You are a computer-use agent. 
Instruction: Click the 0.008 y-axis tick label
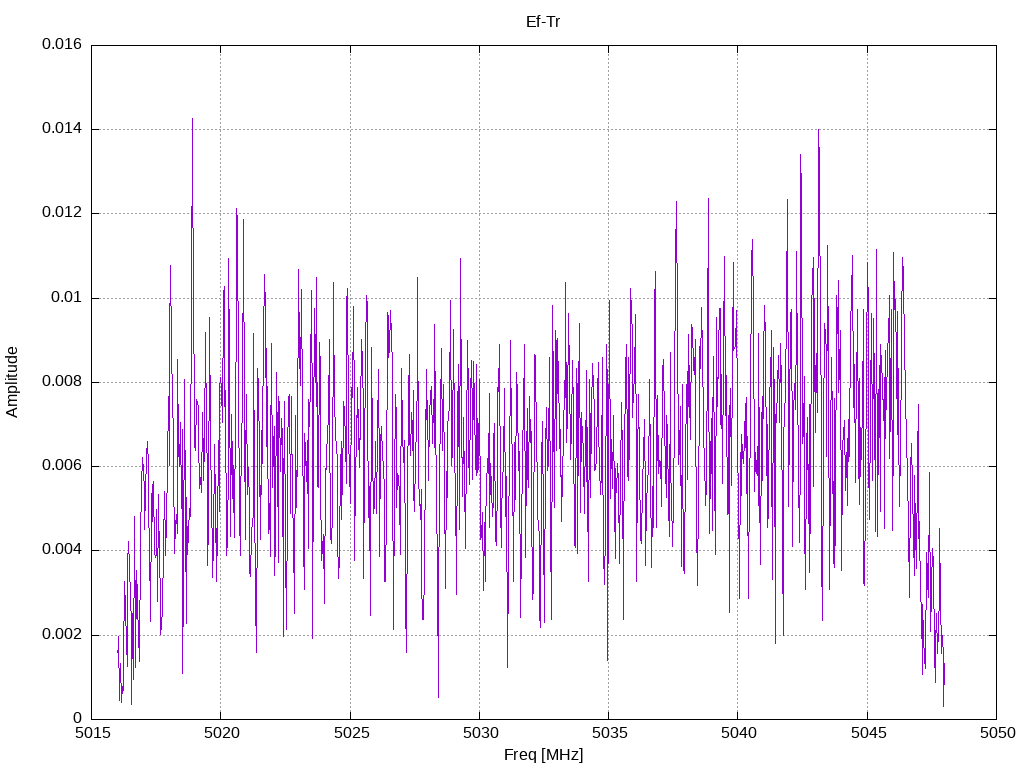[x=62, y=382]
